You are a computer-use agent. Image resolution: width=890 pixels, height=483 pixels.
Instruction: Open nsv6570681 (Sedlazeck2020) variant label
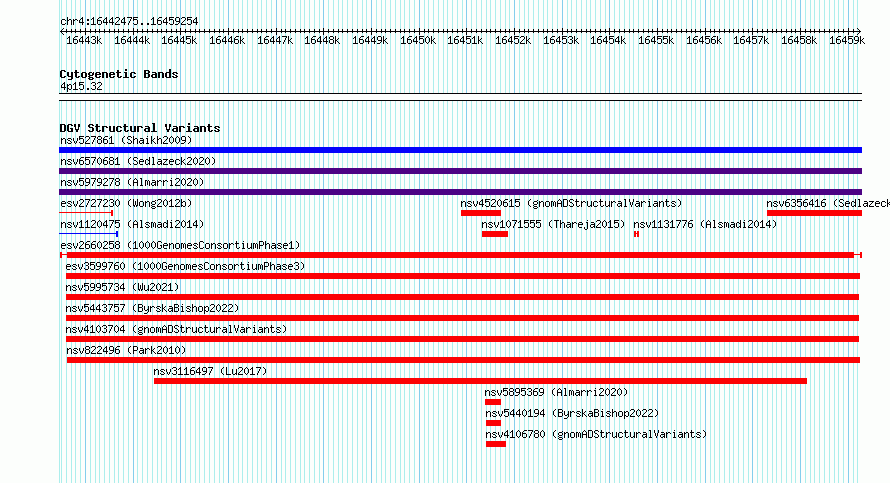pyautogui.click(x=138, y=161)
